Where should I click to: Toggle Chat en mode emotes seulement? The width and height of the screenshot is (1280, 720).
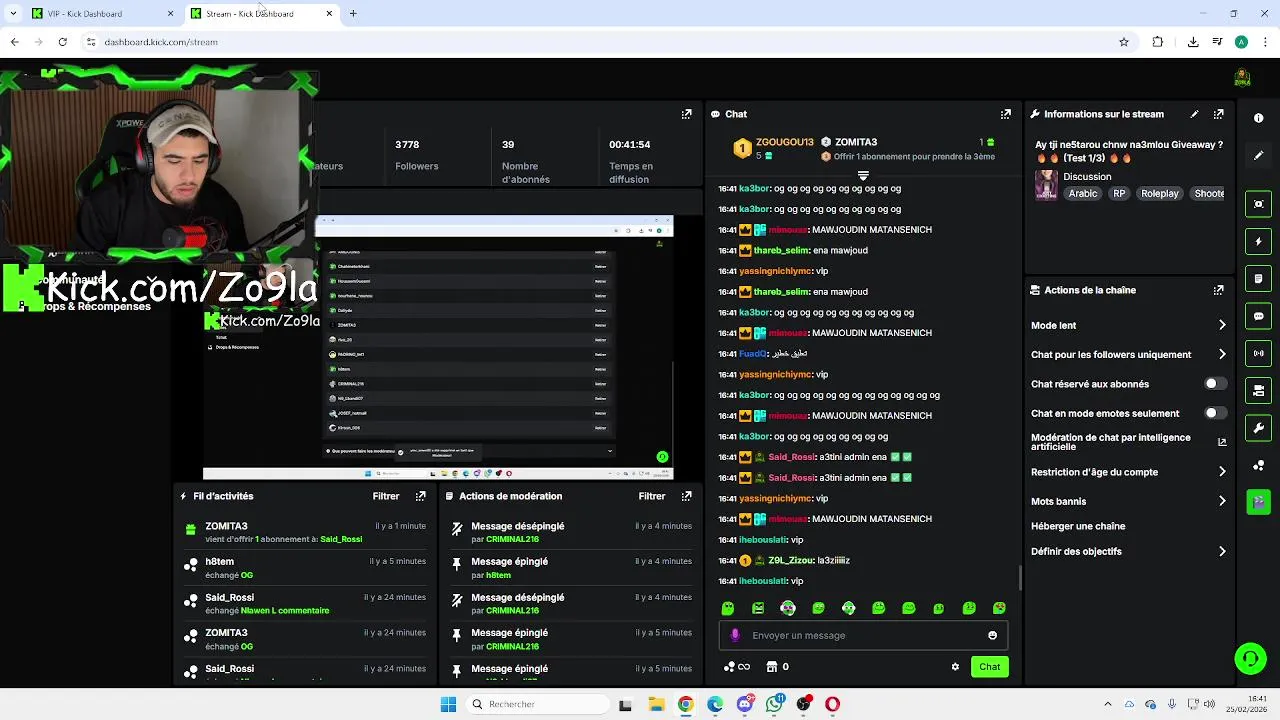pyautogui.click(x=1214, y=413)
